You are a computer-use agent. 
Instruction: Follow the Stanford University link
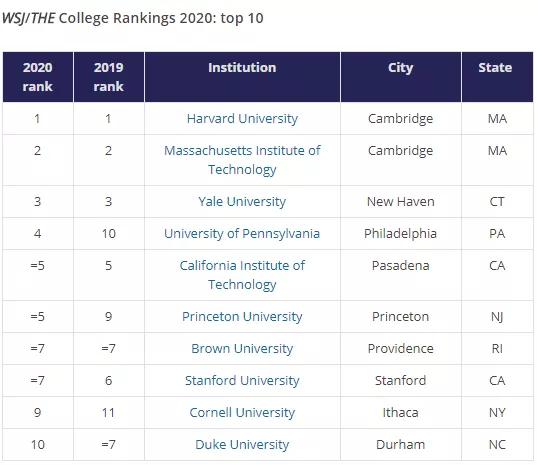[242, 381]
